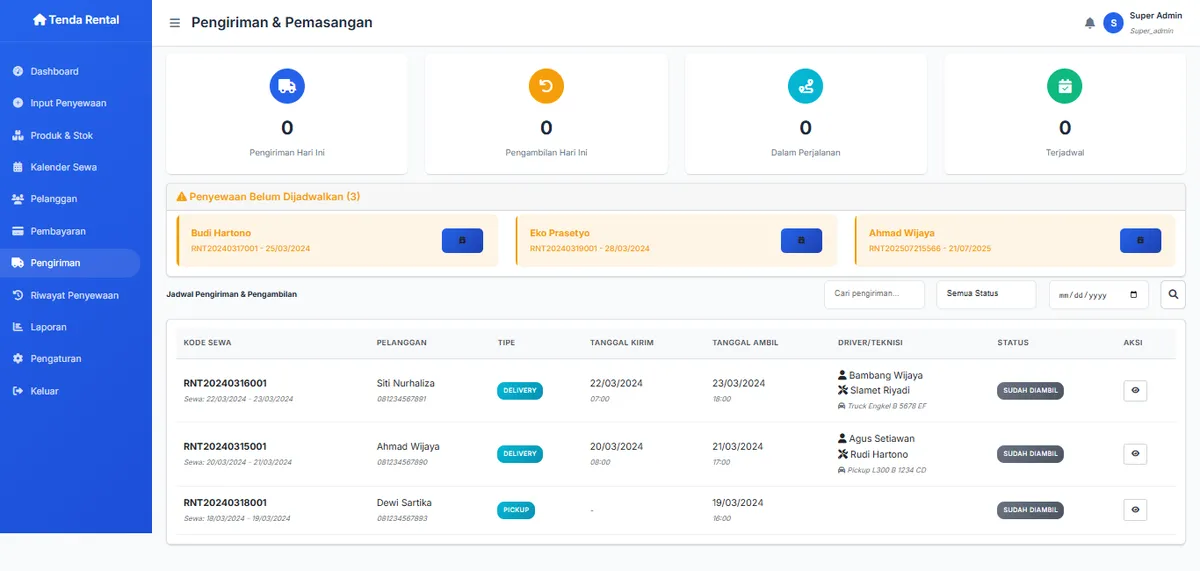This screenshot has height=571, width=1200.
Task: Click the teal route in-transit stat icon
Action: [x=806, y=86]
